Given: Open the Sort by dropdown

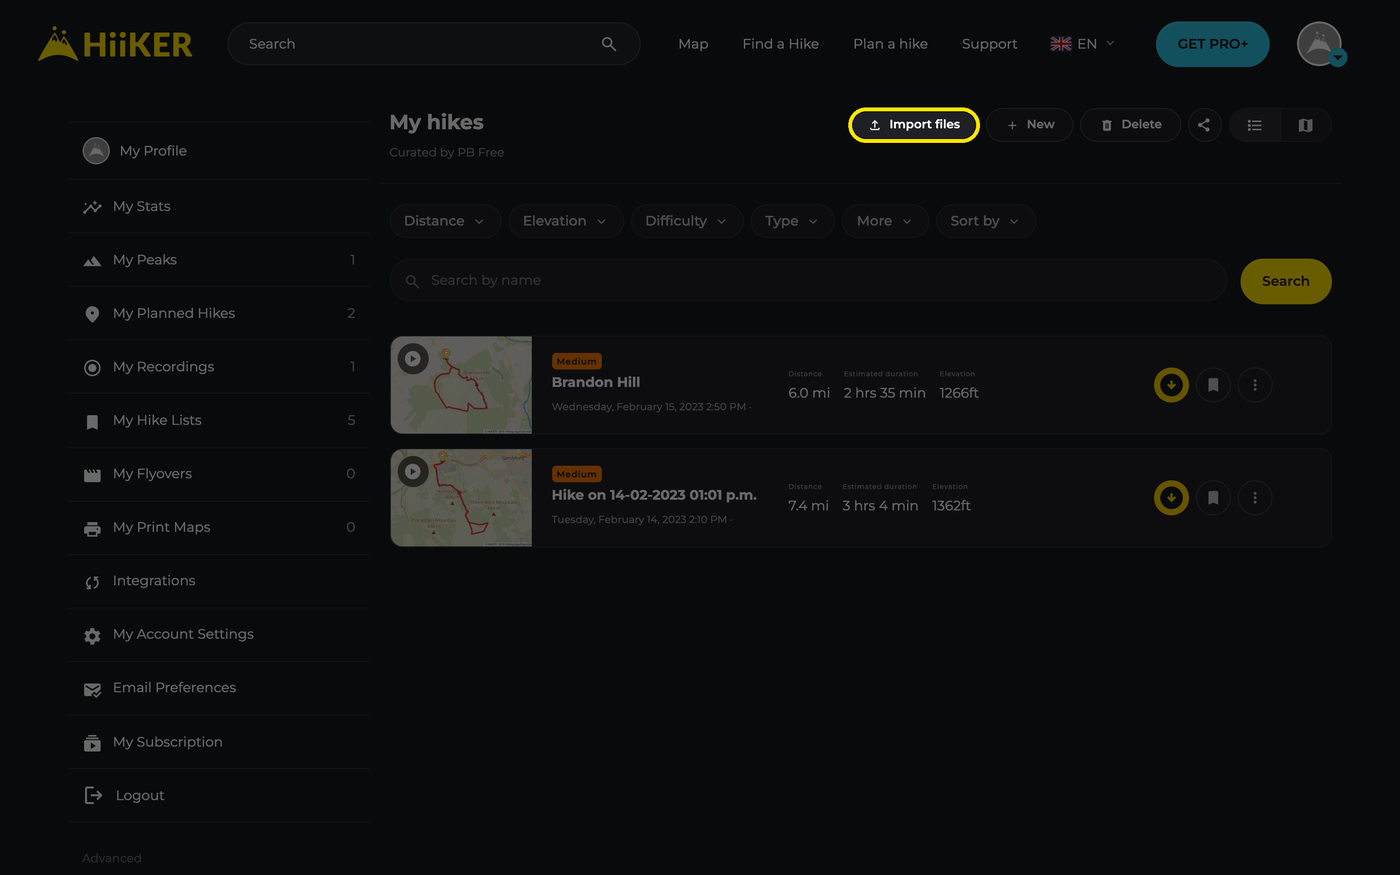Looking at the screenshot, I should click(985, 221).
